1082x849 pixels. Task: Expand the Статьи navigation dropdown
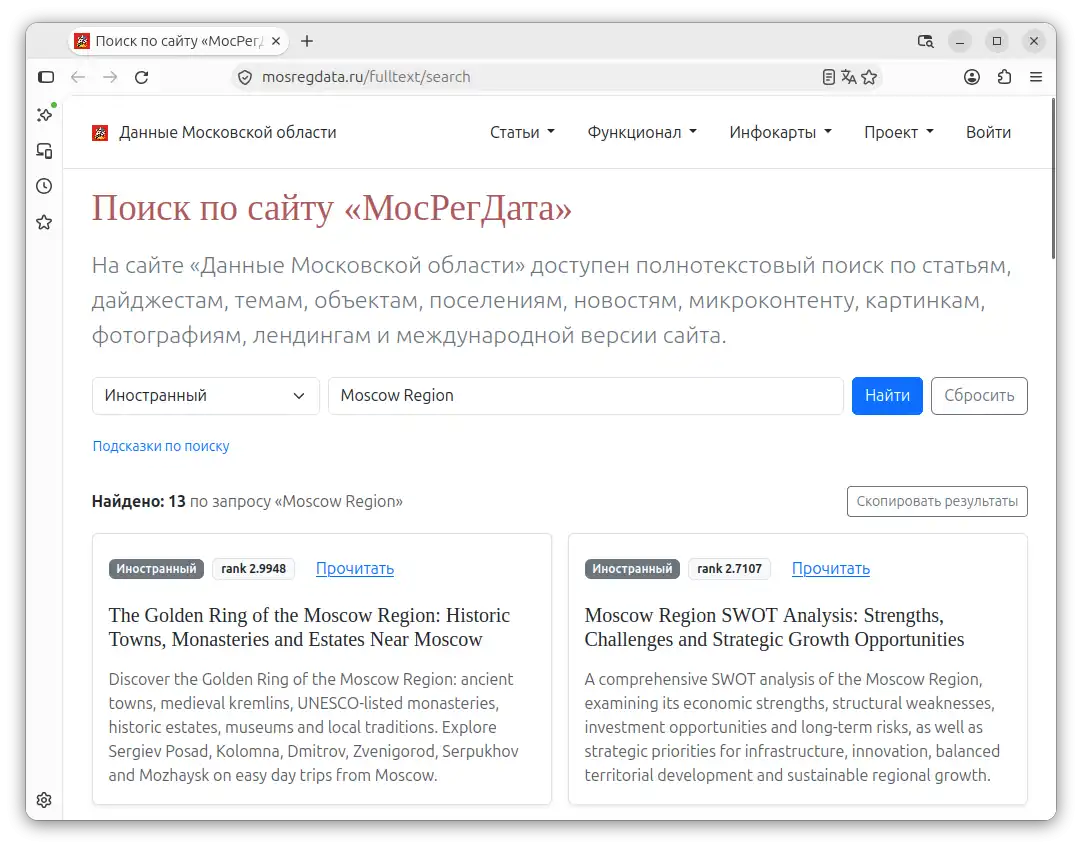point(522,133)
